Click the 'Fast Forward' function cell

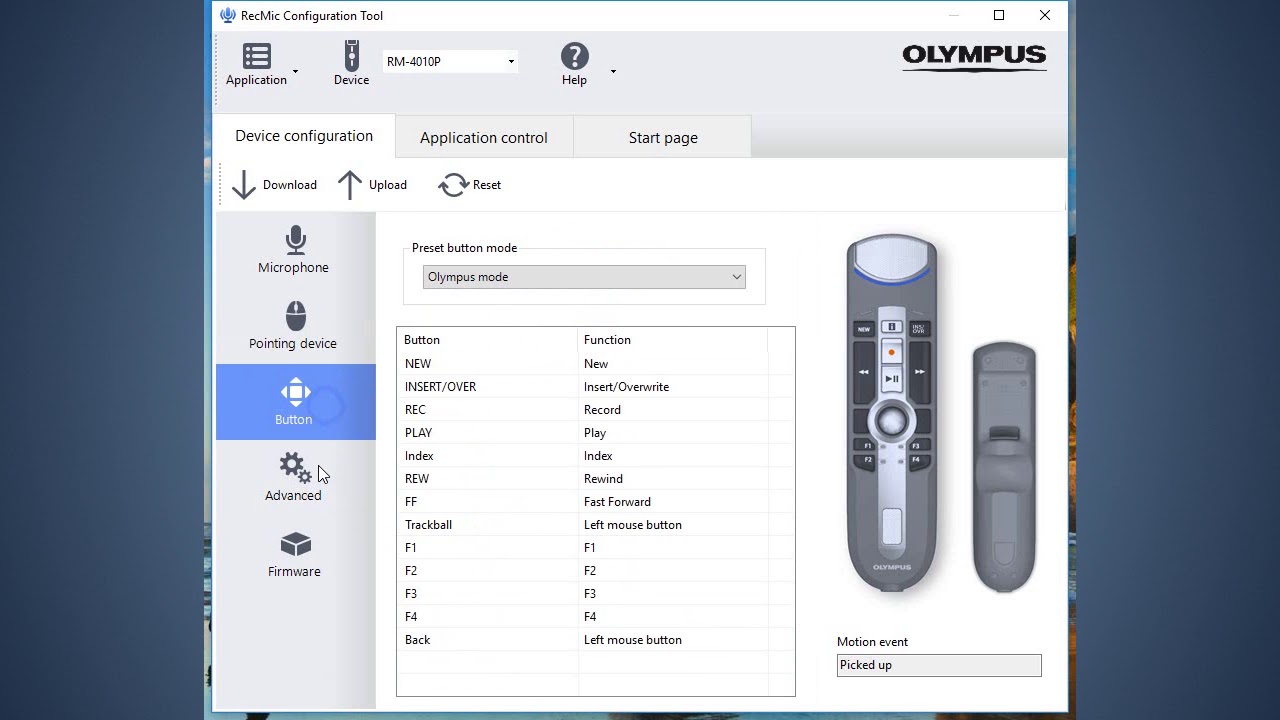(673, 502)
